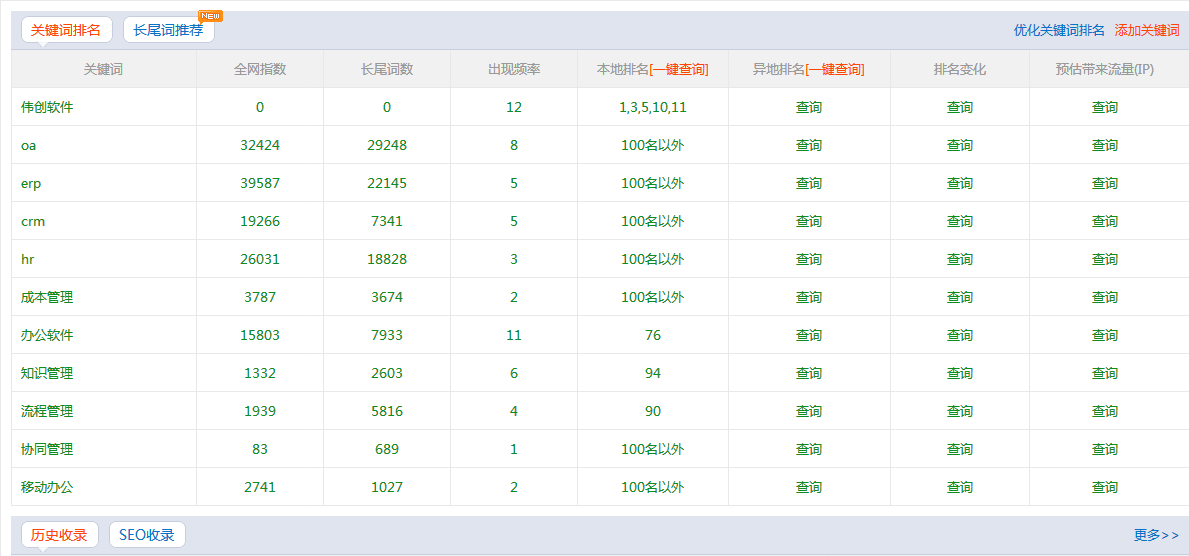
Task: Query 排名变化 for keyword erp
Action: (959, 183)
